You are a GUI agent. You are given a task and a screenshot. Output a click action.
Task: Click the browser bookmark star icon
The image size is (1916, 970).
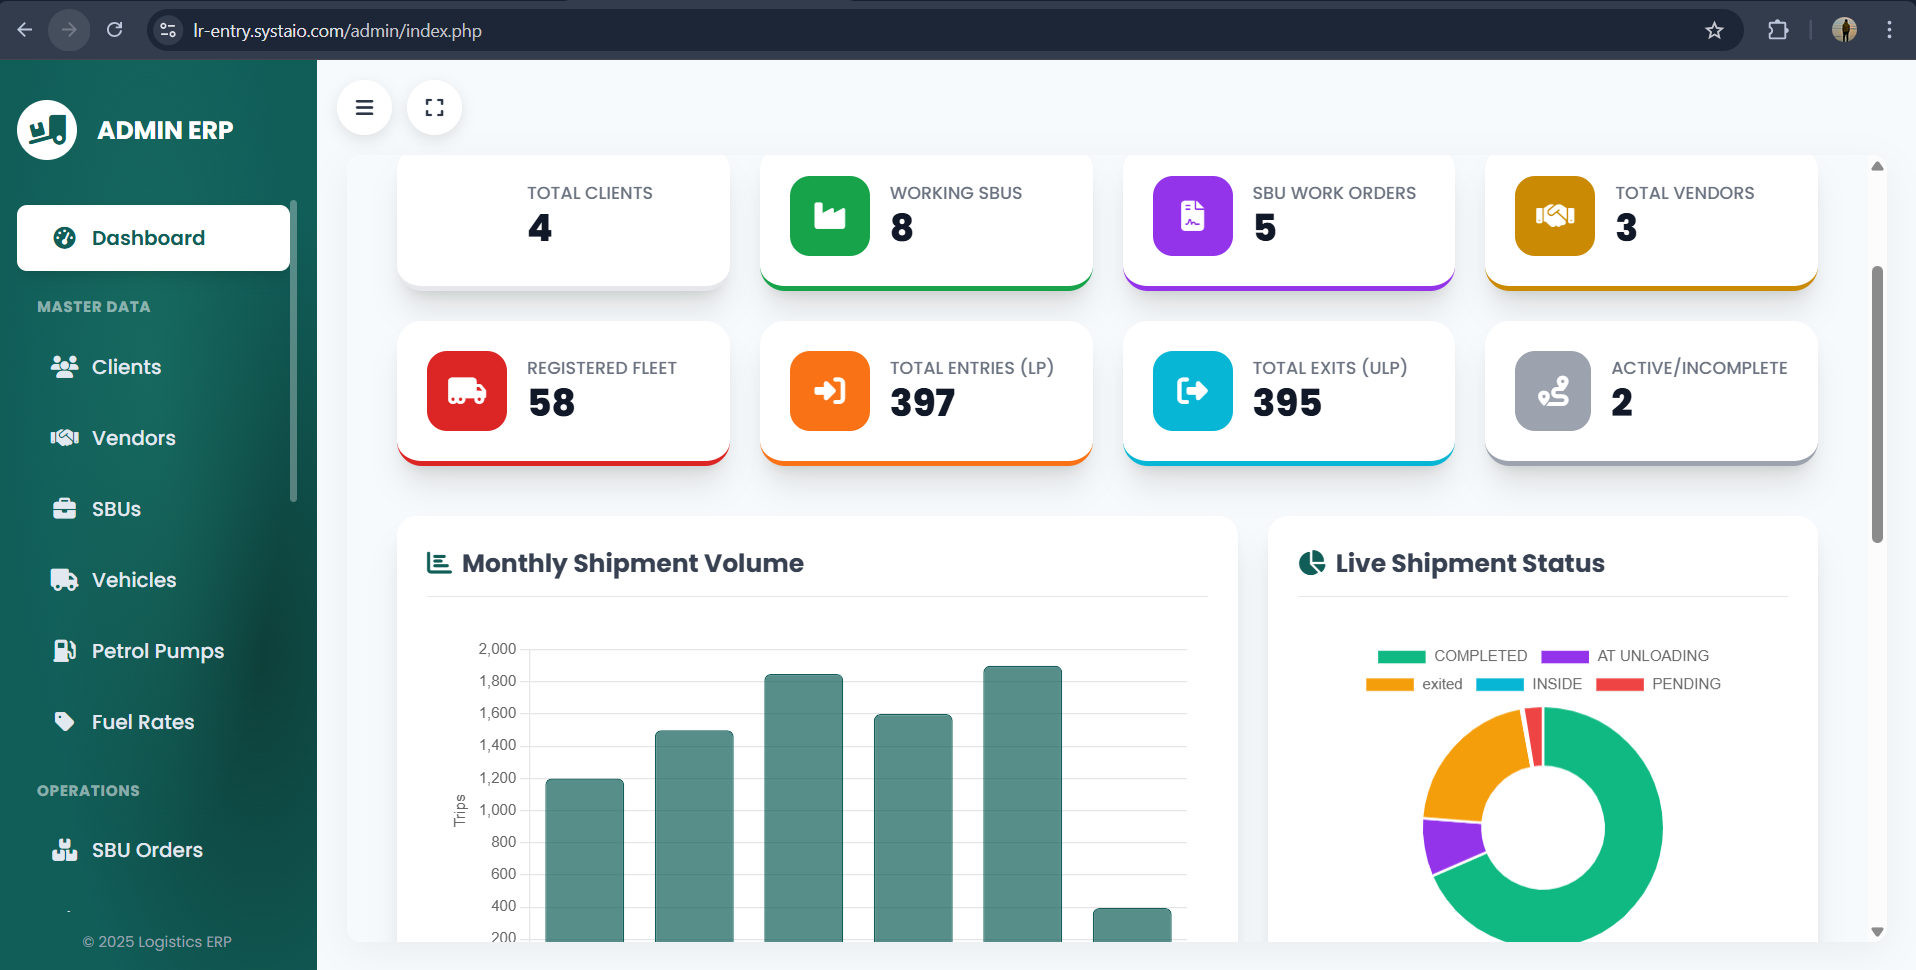click(x=1714, y=30)
